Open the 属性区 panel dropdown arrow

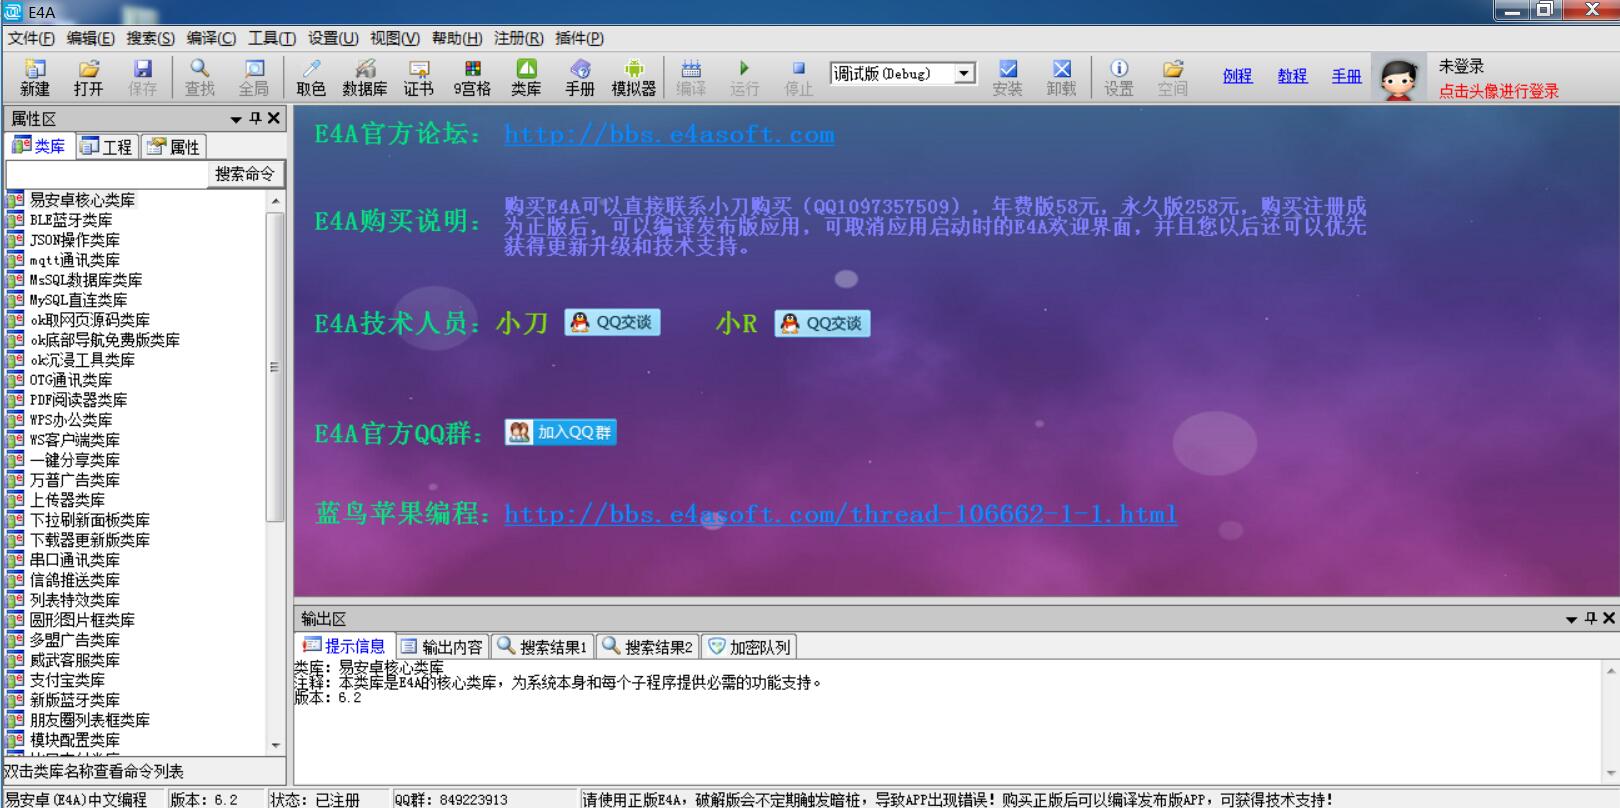pos(236,119)
